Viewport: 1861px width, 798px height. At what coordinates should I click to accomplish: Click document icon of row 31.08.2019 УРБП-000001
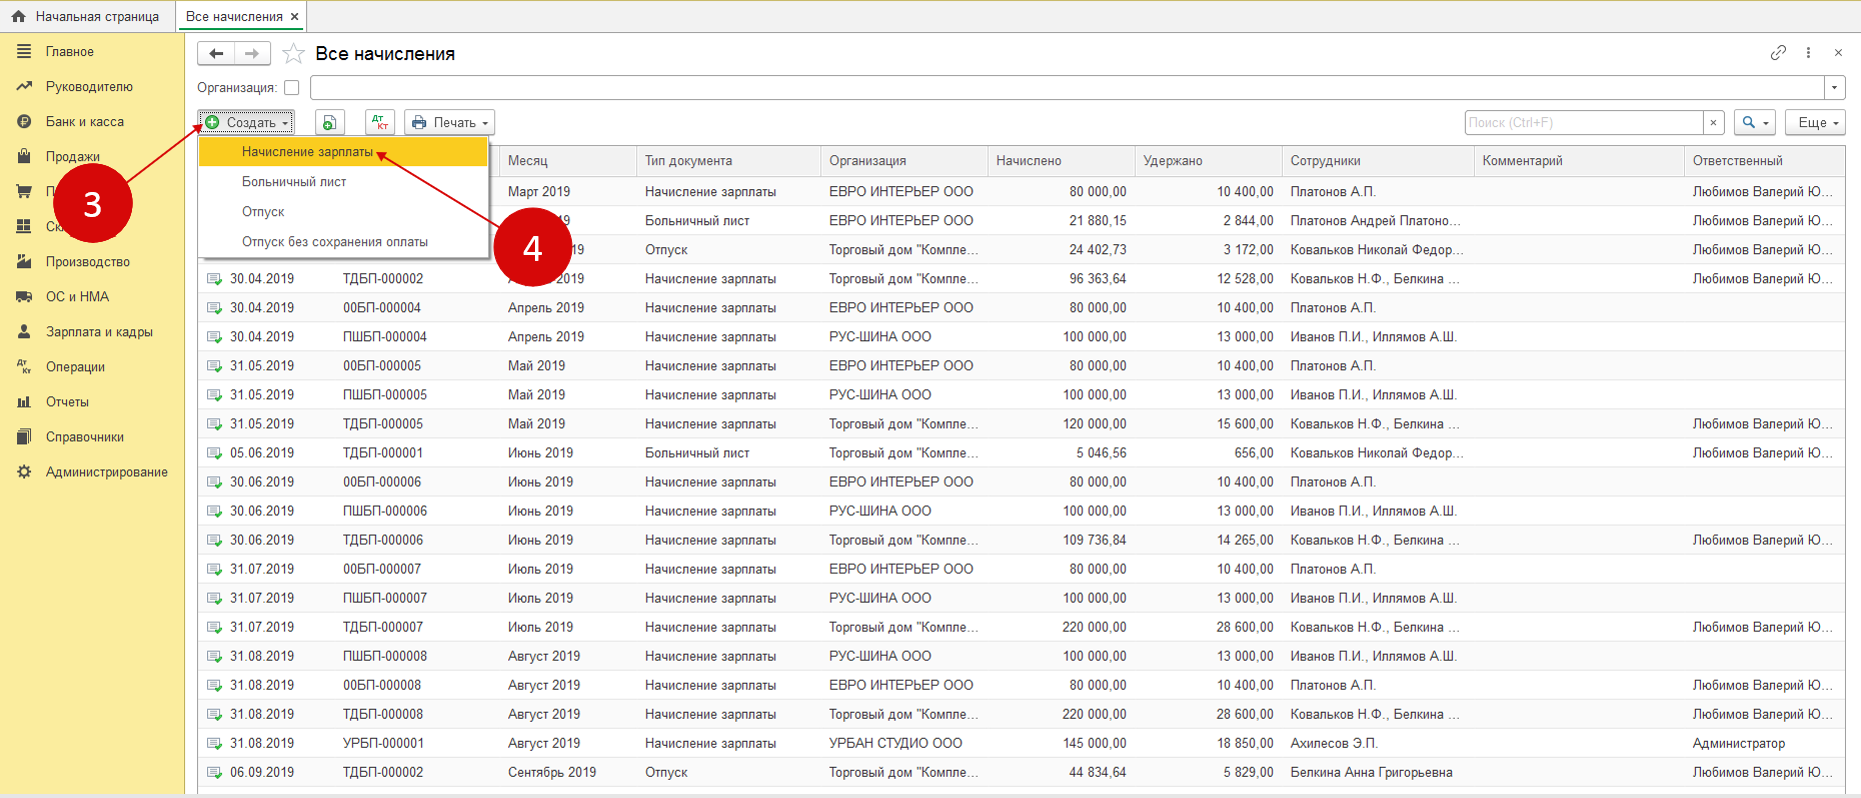click(214, 743)
